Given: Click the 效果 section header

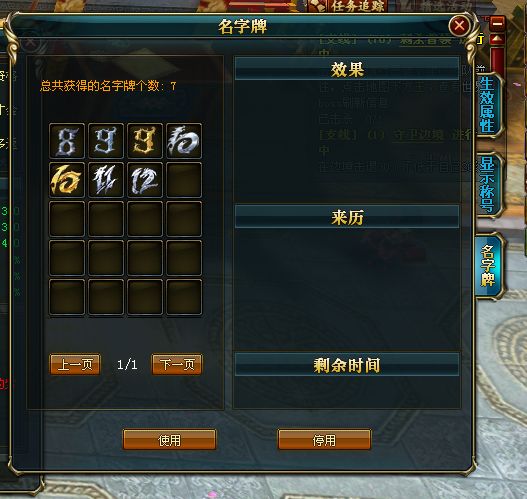Looking at the screenshot, I should 347,69.
